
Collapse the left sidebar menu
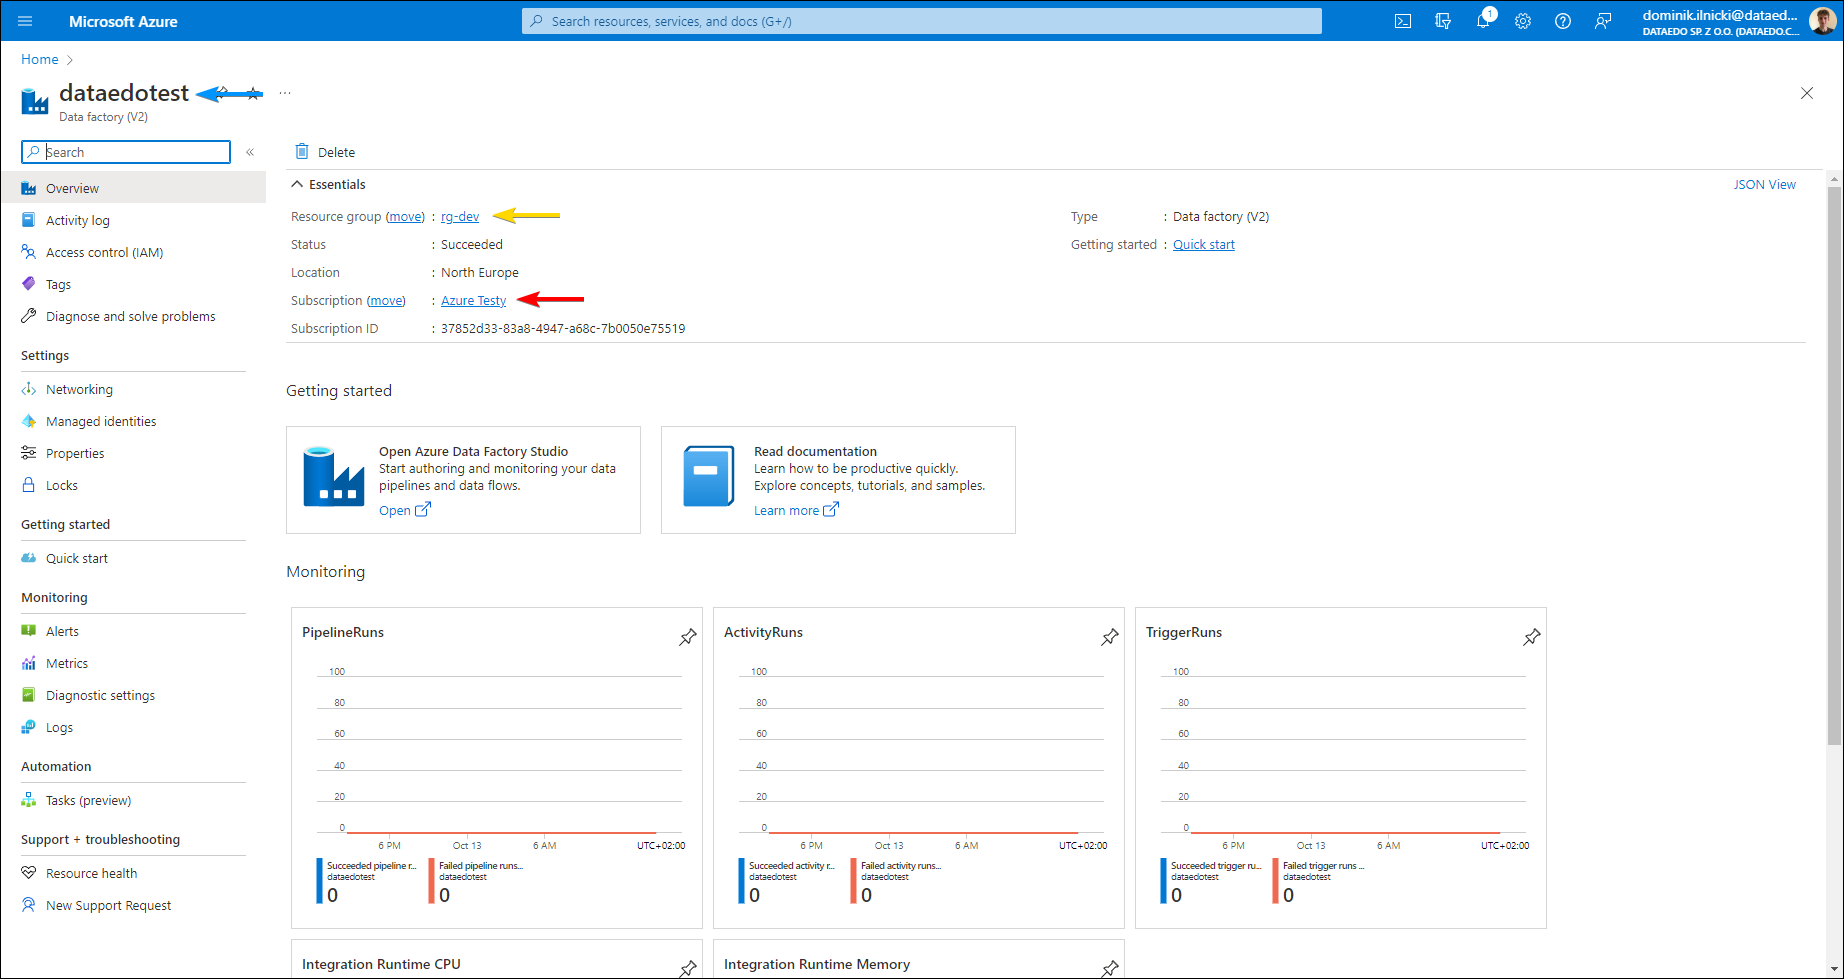click(x=250, y=152)
